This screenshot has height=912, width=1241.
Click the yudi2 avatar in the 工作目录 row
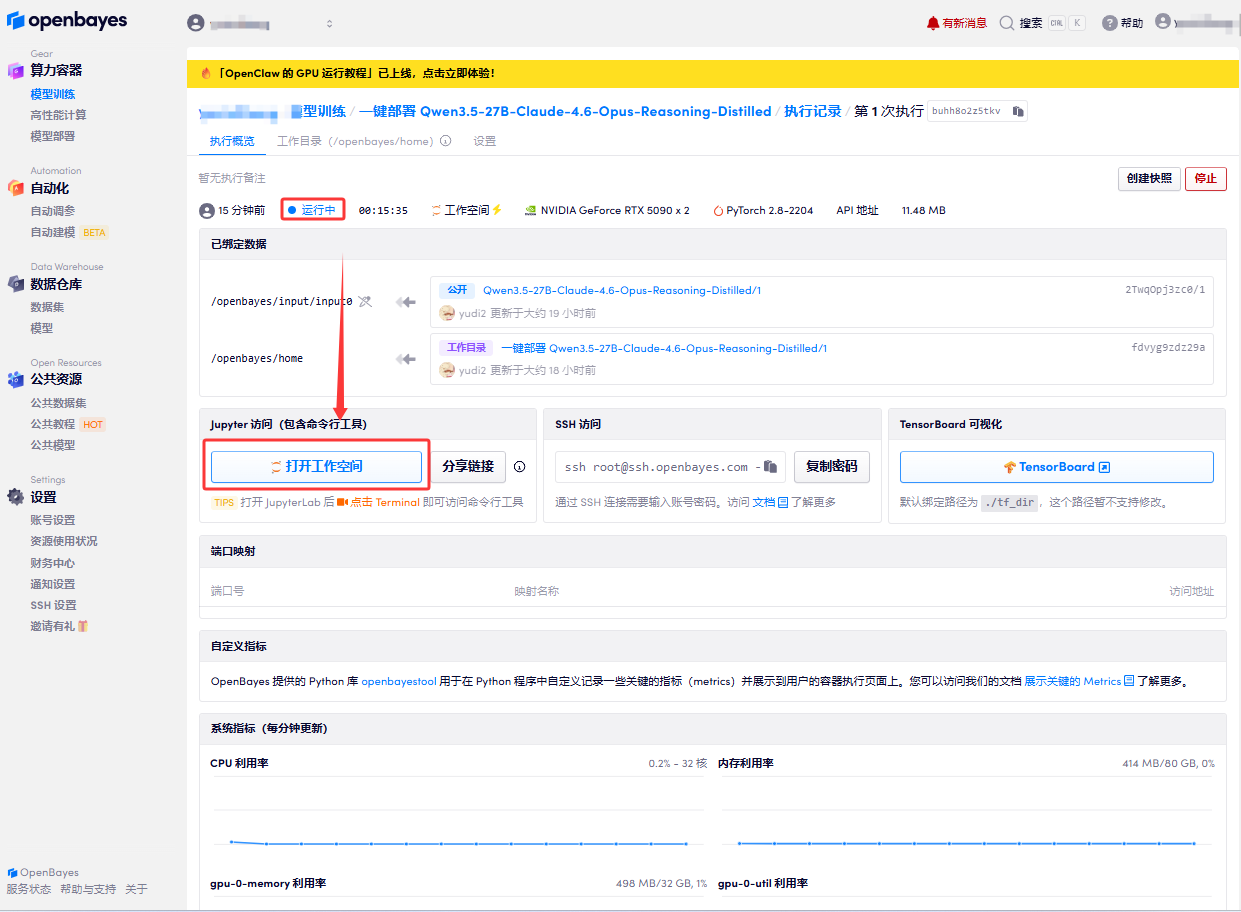pyautogui.click(x=447, y=370)
